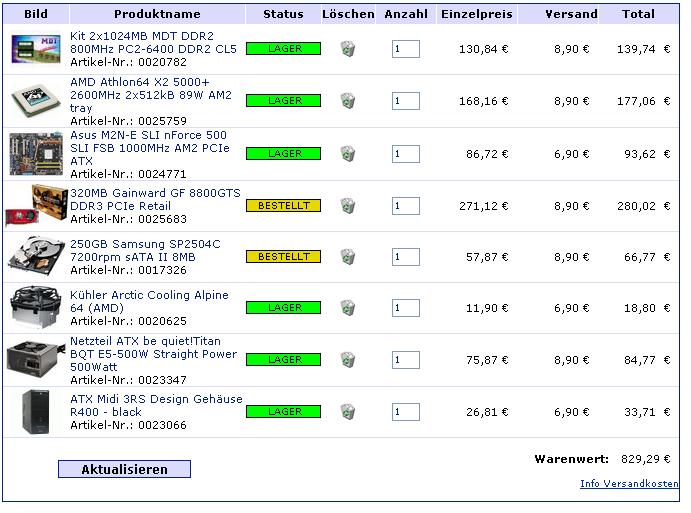This screenshot has width=691, height=513.
Task: Click the 168,16 € unit price
Action: pos(483,101)
